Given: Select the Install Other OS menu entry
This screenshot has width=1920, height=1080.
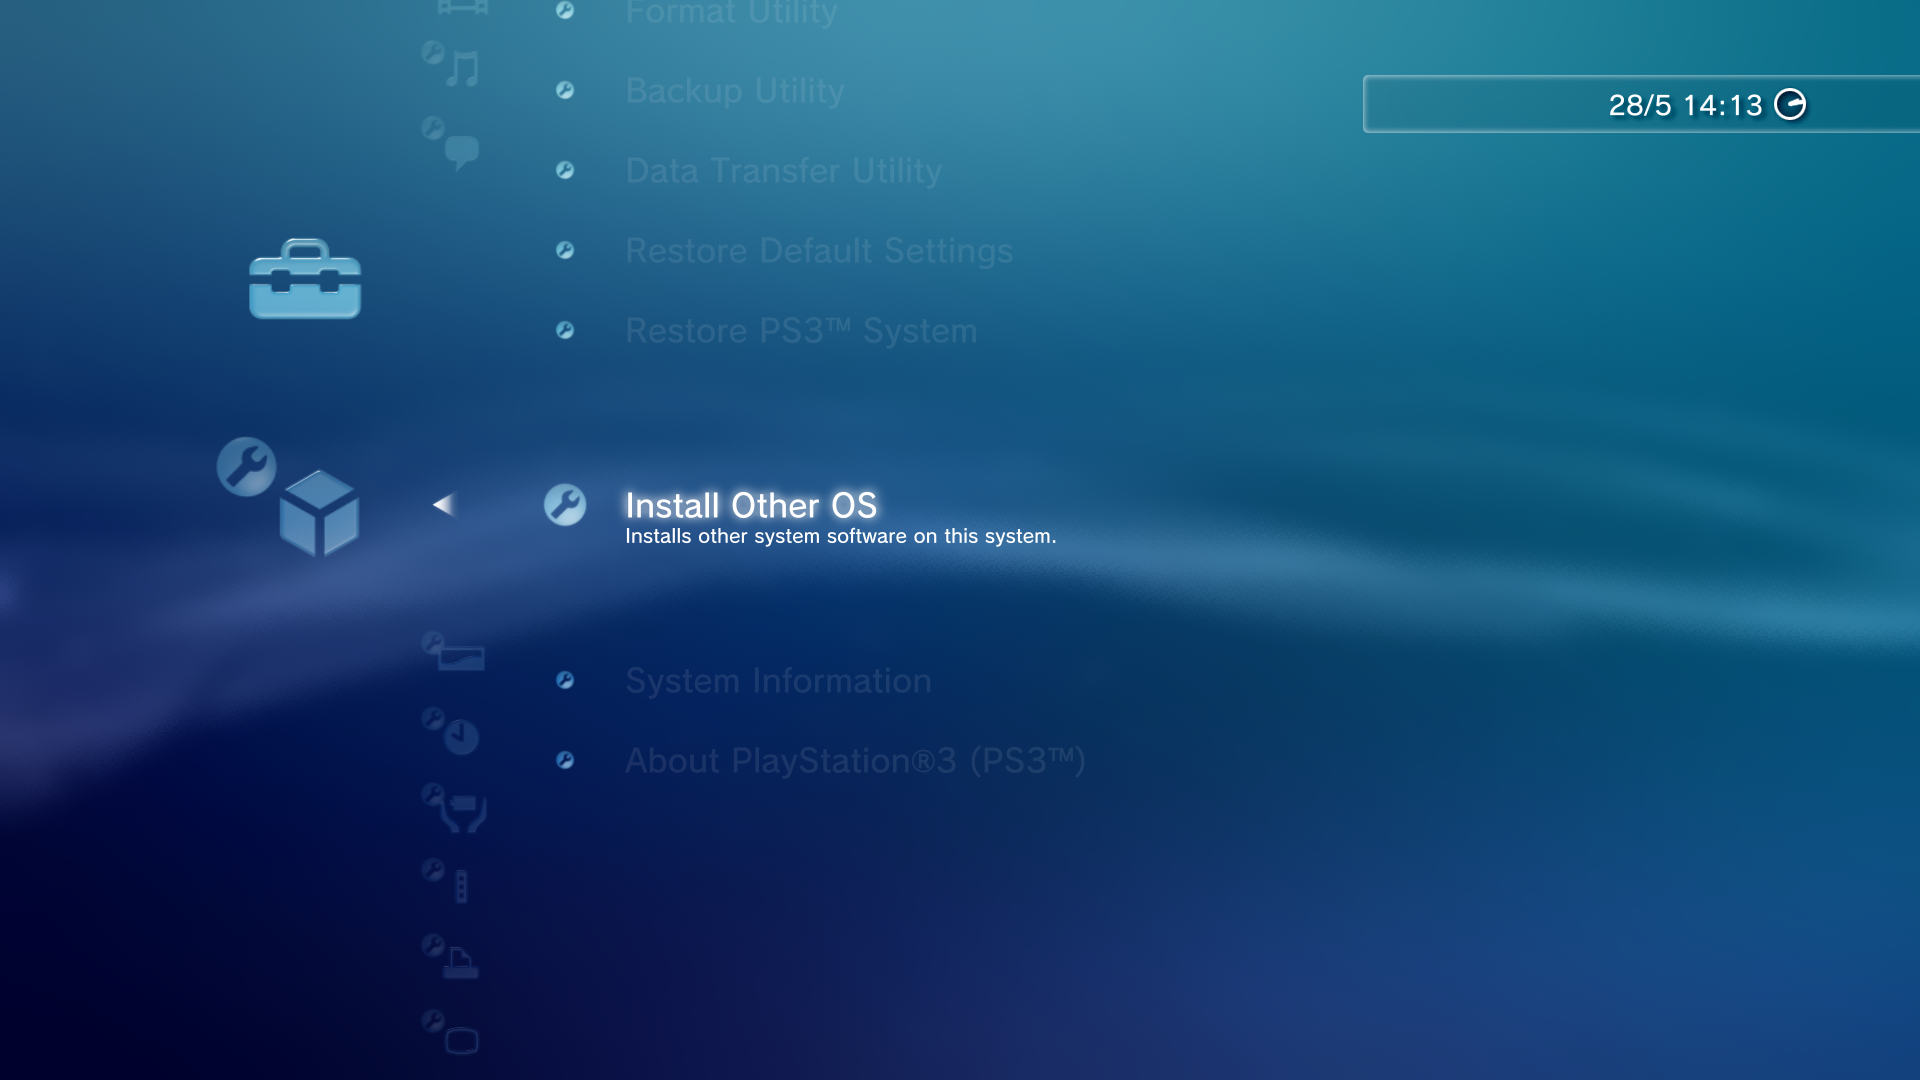Looking at the screenshot, I should (x=751, y=505).
